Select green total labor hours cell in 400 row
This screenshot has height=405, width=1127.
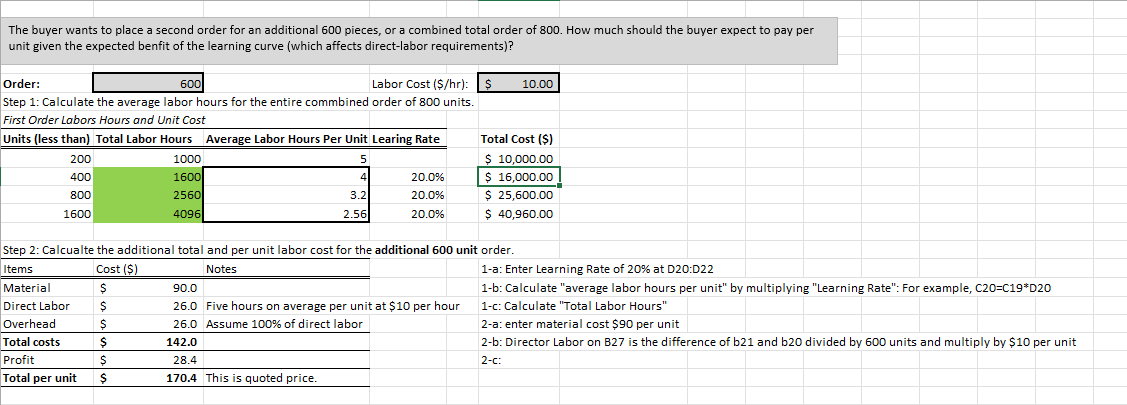pos(149,177)
